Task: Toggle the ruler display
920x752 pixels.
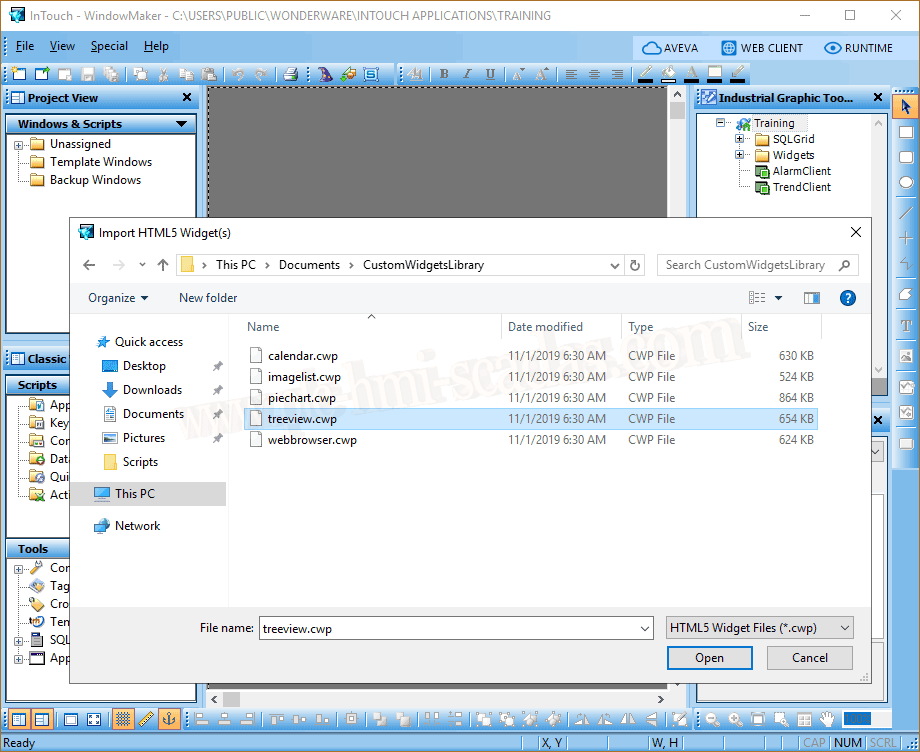Action: tap(146, 719)
